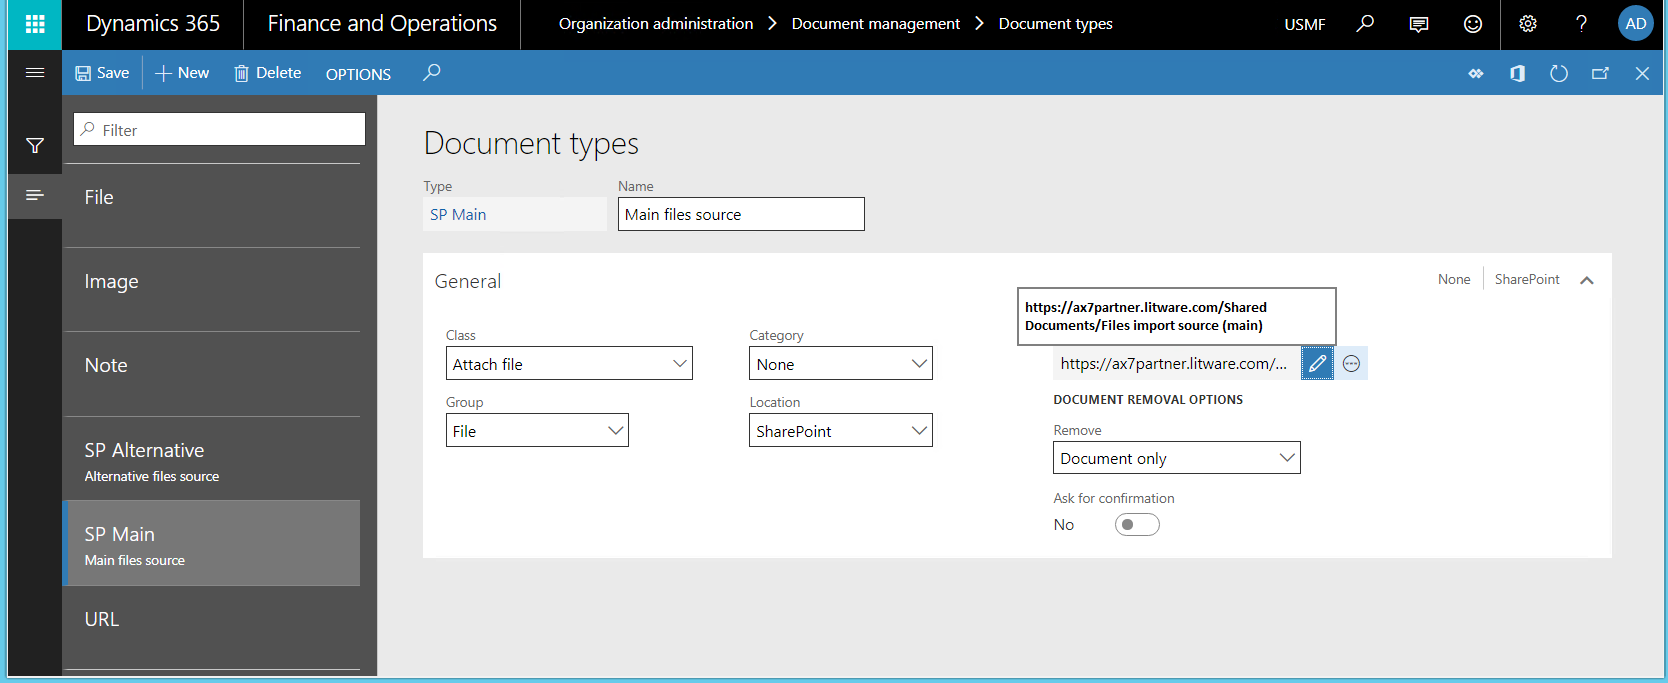
Task: Select the Note document type
Action: [x=212, y=373]
